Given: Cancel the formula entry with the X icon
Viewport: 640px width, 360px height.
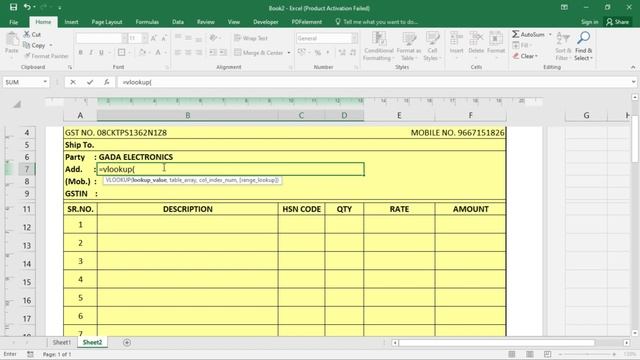Looking at the screenshot, I should (x=73, y=82).
